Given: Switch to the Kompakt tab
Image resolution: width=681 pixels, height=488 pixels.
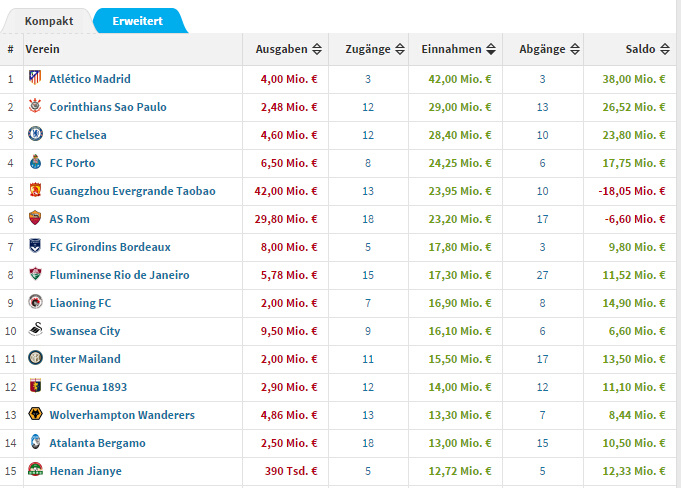Looking at the screenshot, I should pyautogui.click(x=49, y=21).
